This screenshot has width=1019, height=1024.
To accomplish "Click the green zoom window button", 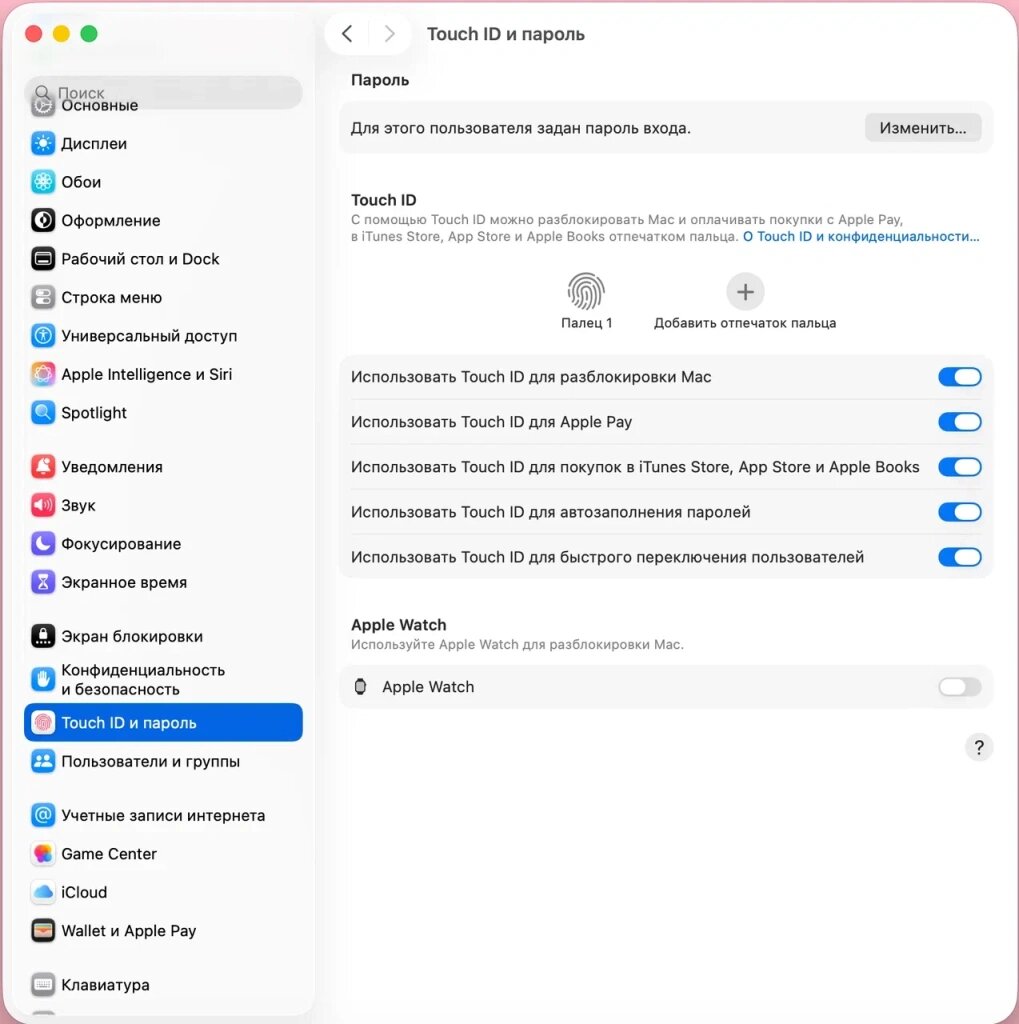I will [x=89, y=33].
